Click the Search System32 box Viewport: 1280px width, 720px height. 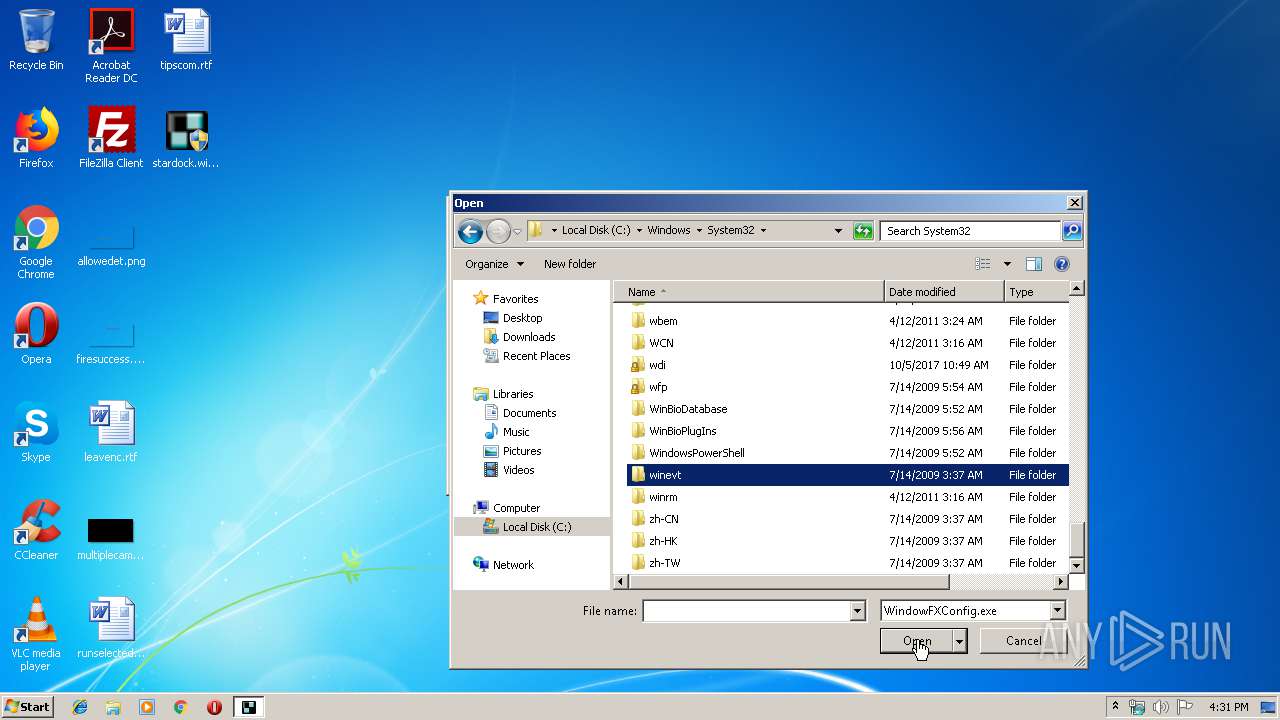pyautogui.click(x=970, y=231)
